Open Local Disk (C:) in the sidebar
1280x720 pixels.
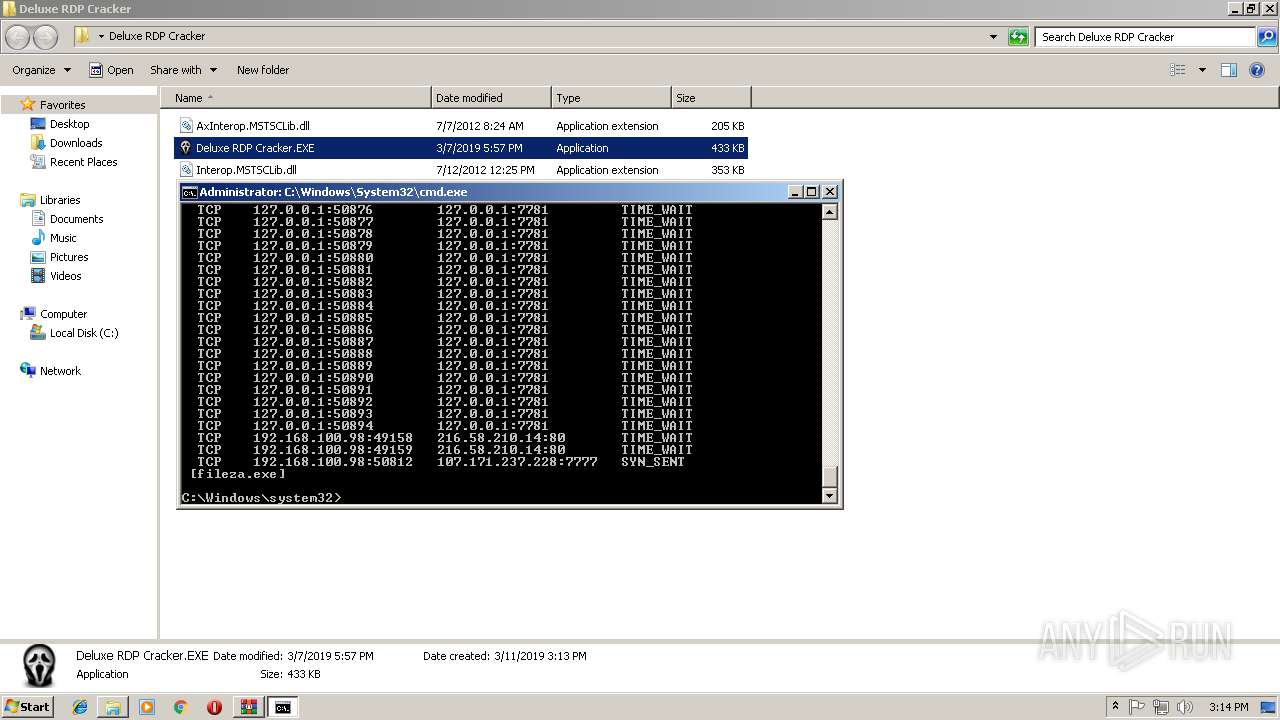point(84,333)
